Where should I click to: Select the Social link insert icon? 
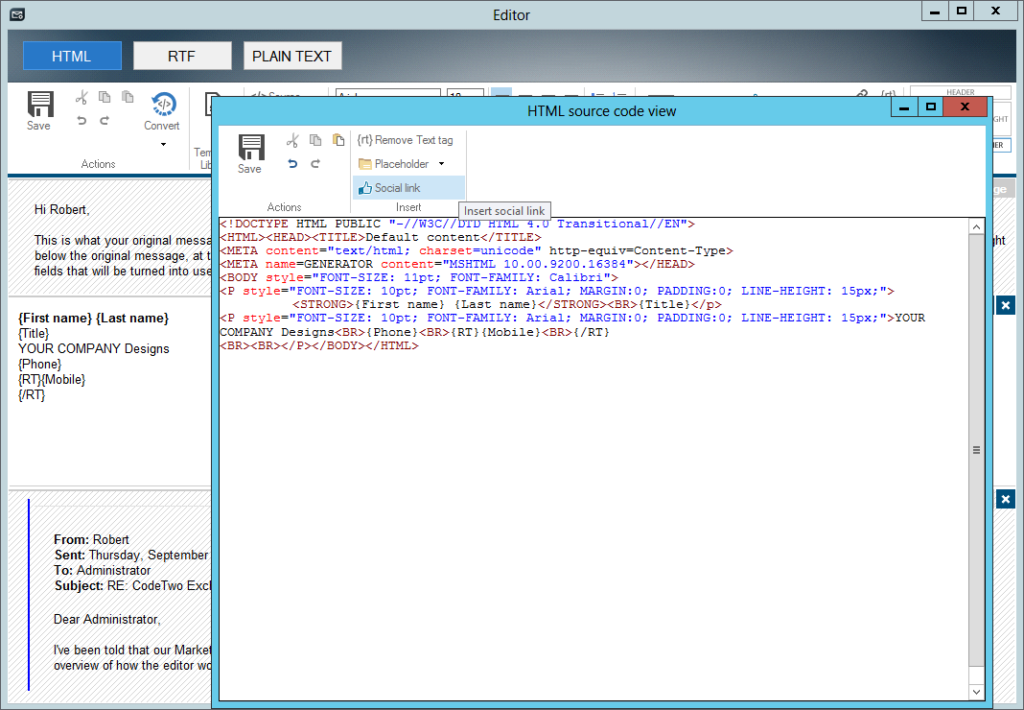point(365,187)
